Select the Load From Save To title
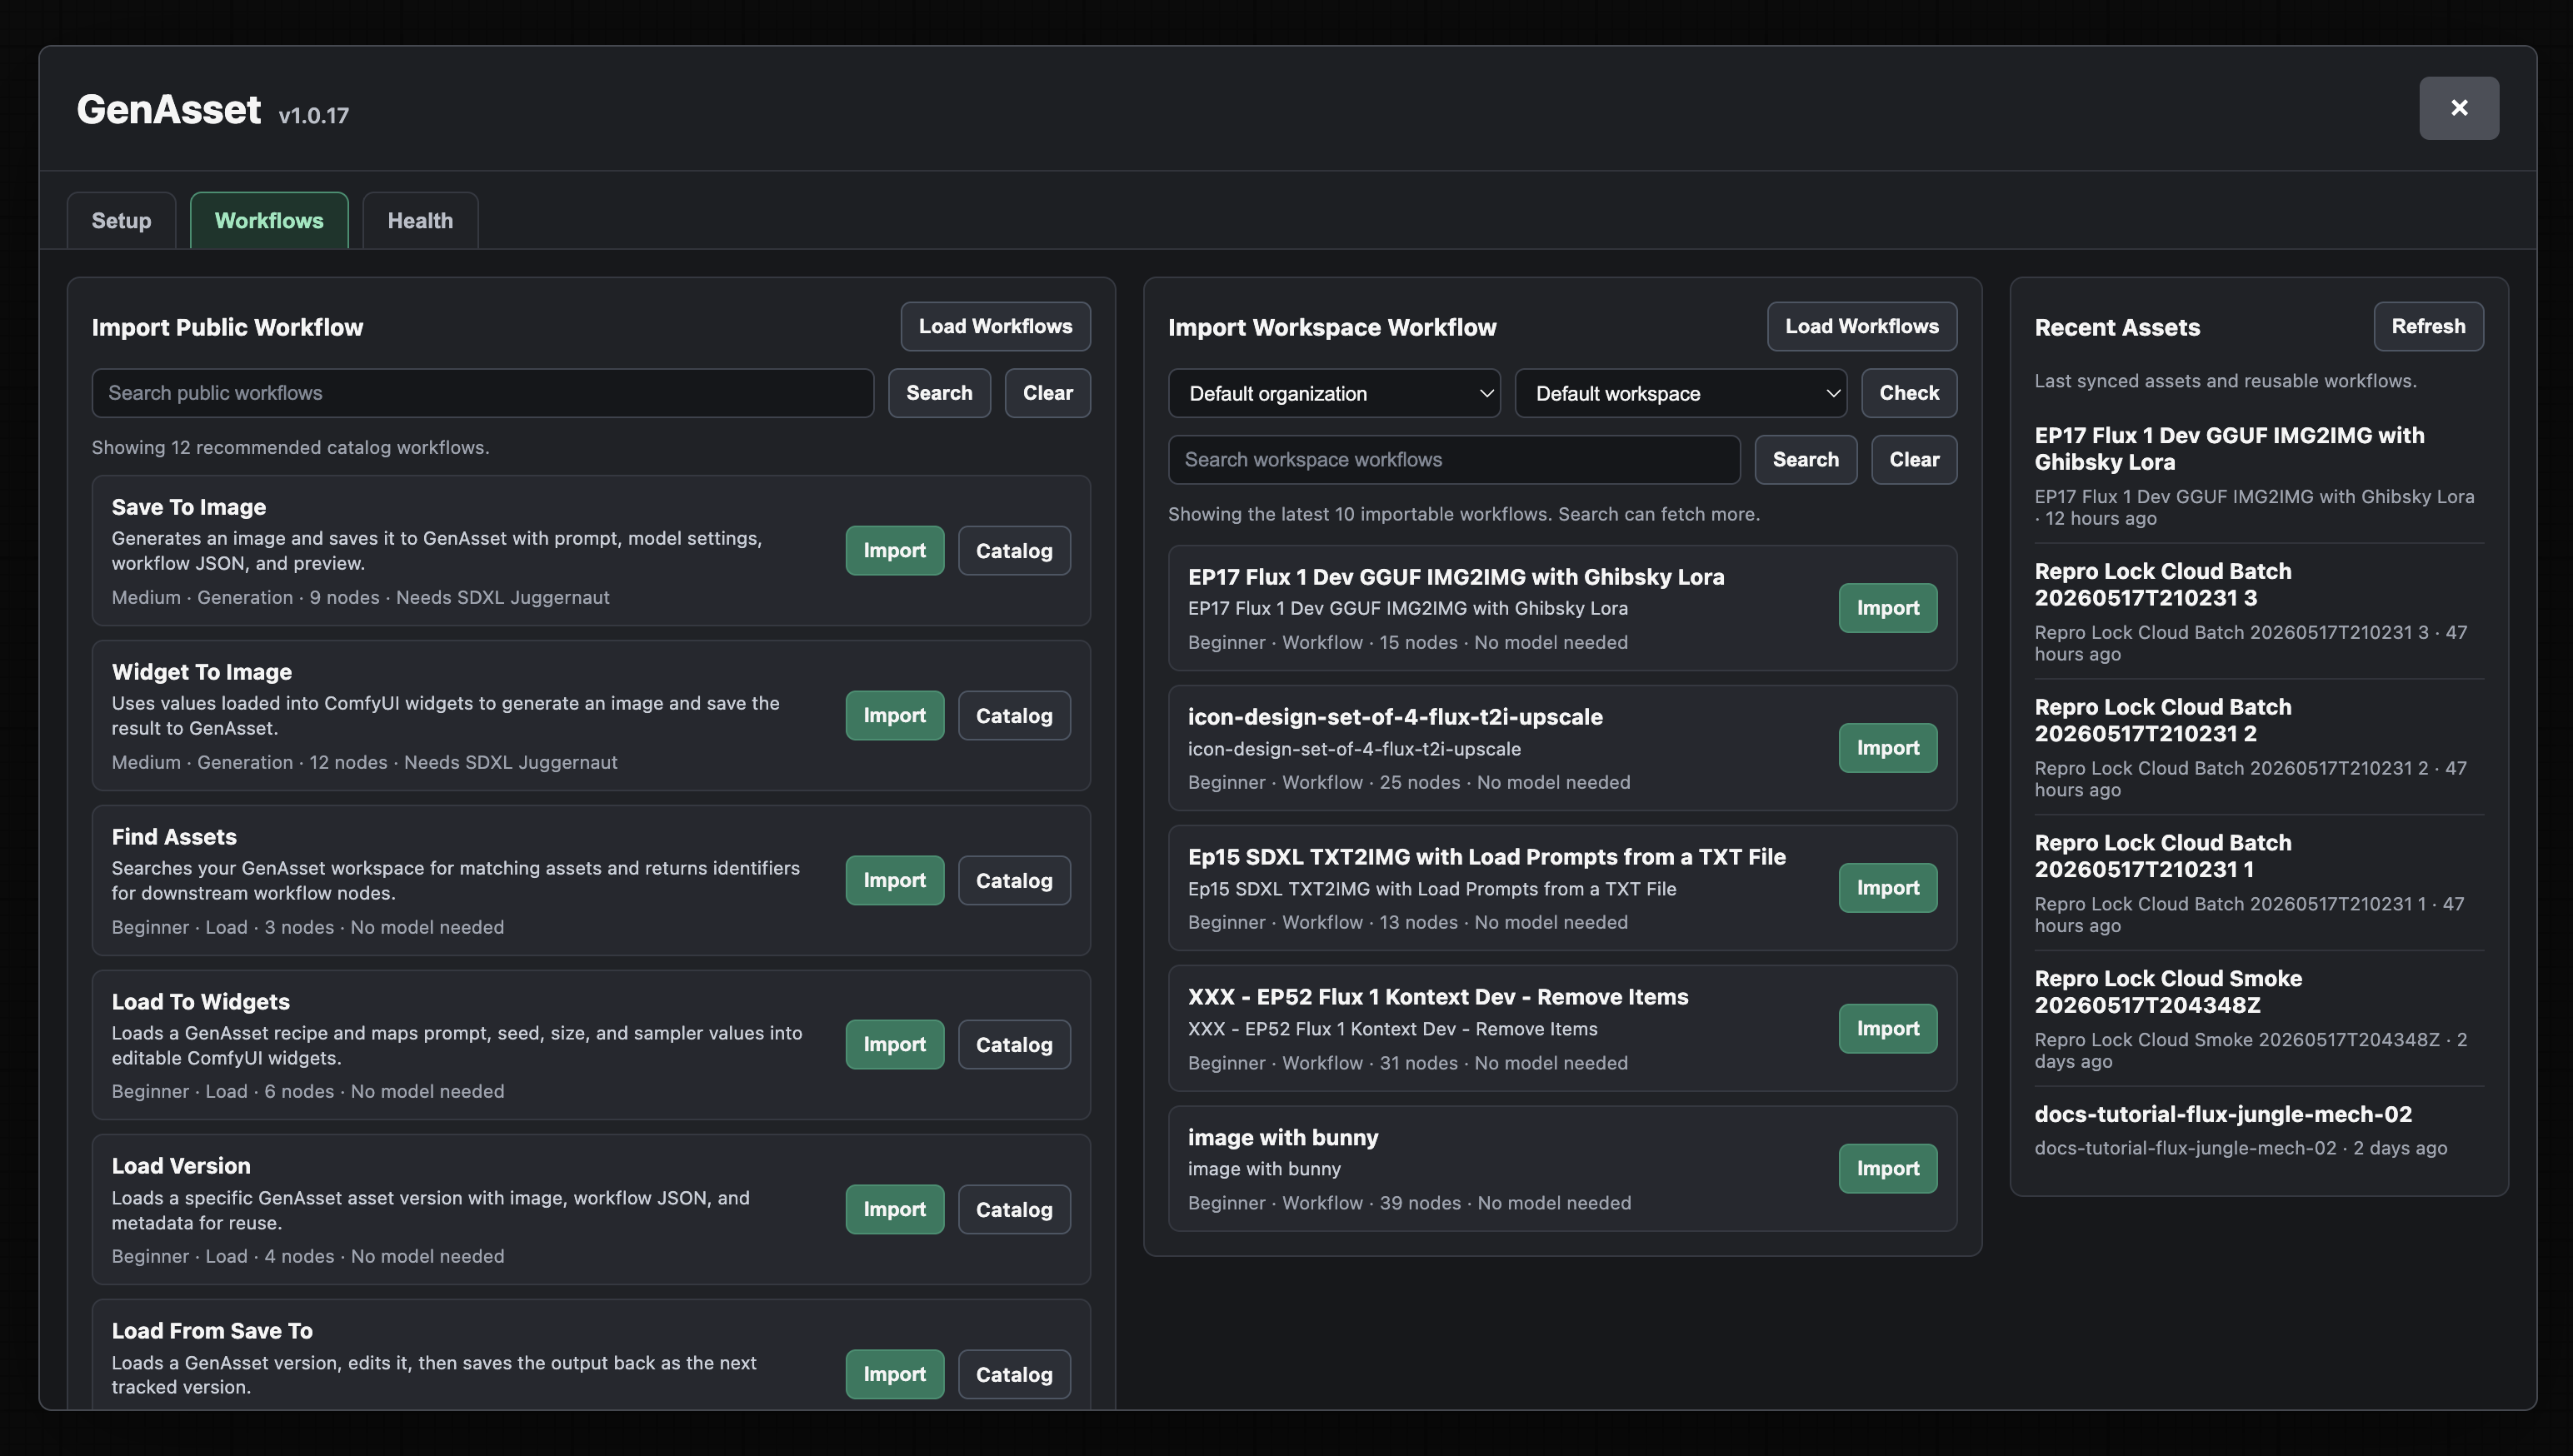2573x1456 pixels. [x=212, y=1331]
